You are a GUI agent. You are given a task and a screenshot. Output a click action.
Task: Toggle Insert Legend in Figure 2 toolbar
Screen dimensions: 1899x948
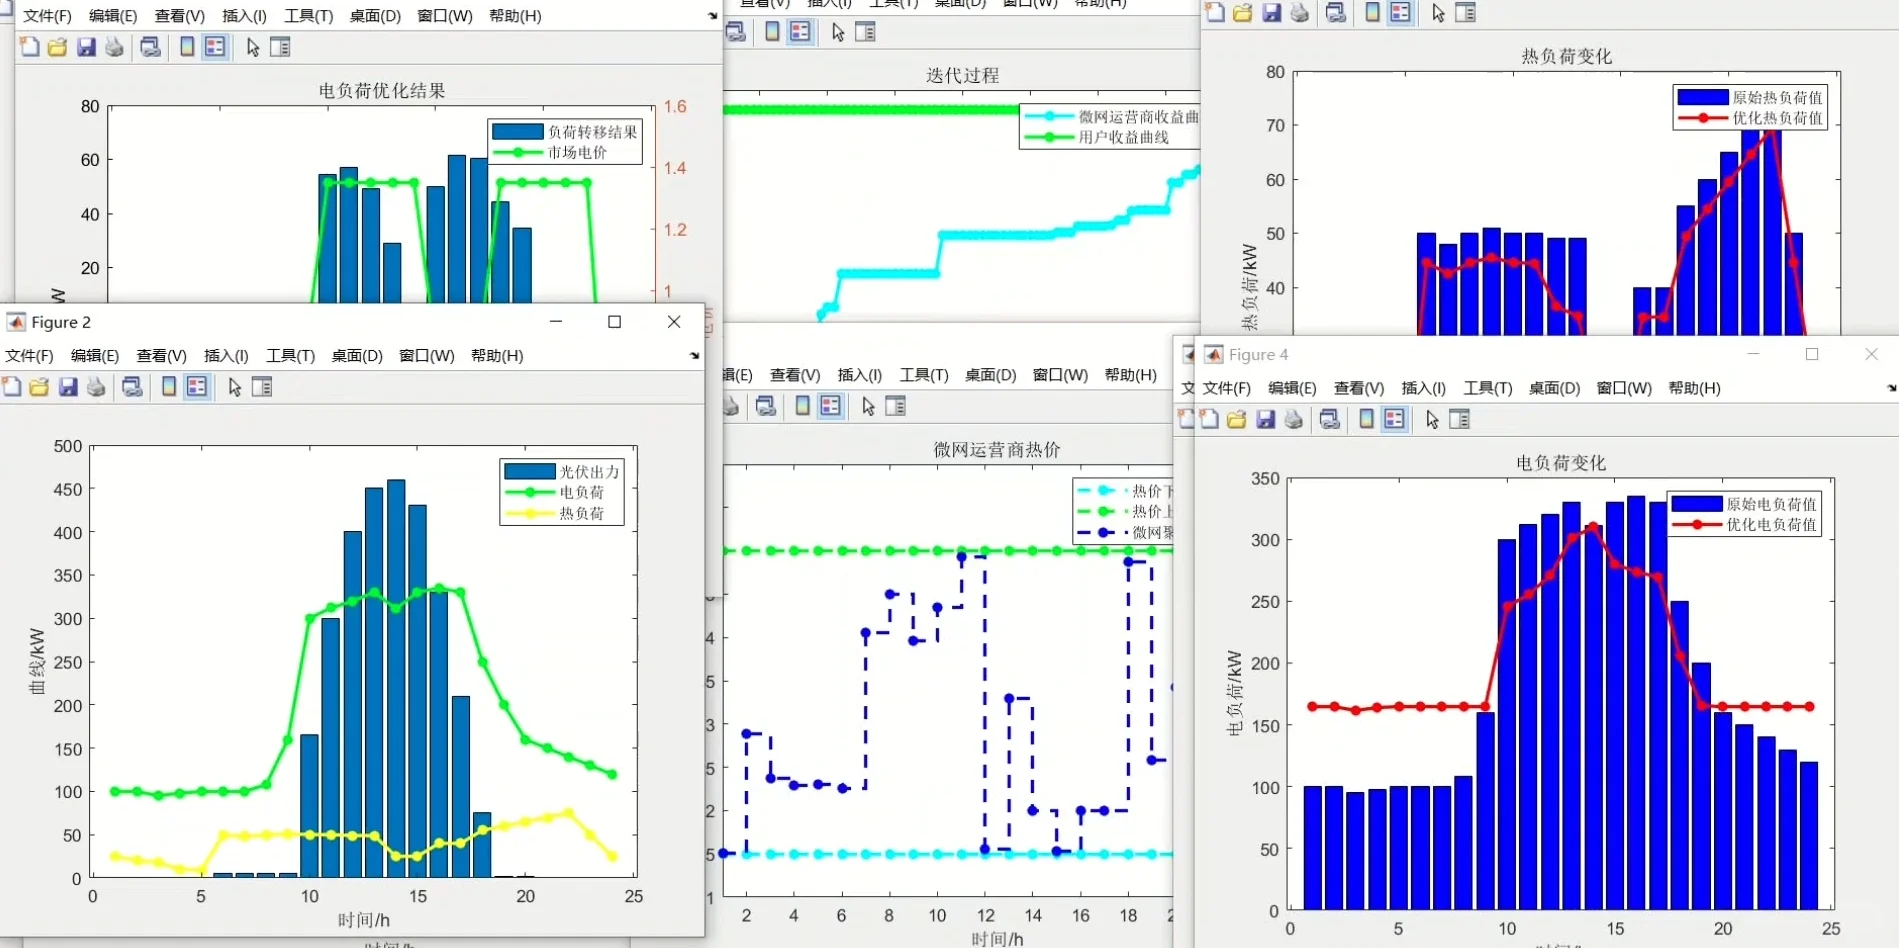[x=197, y=387]
